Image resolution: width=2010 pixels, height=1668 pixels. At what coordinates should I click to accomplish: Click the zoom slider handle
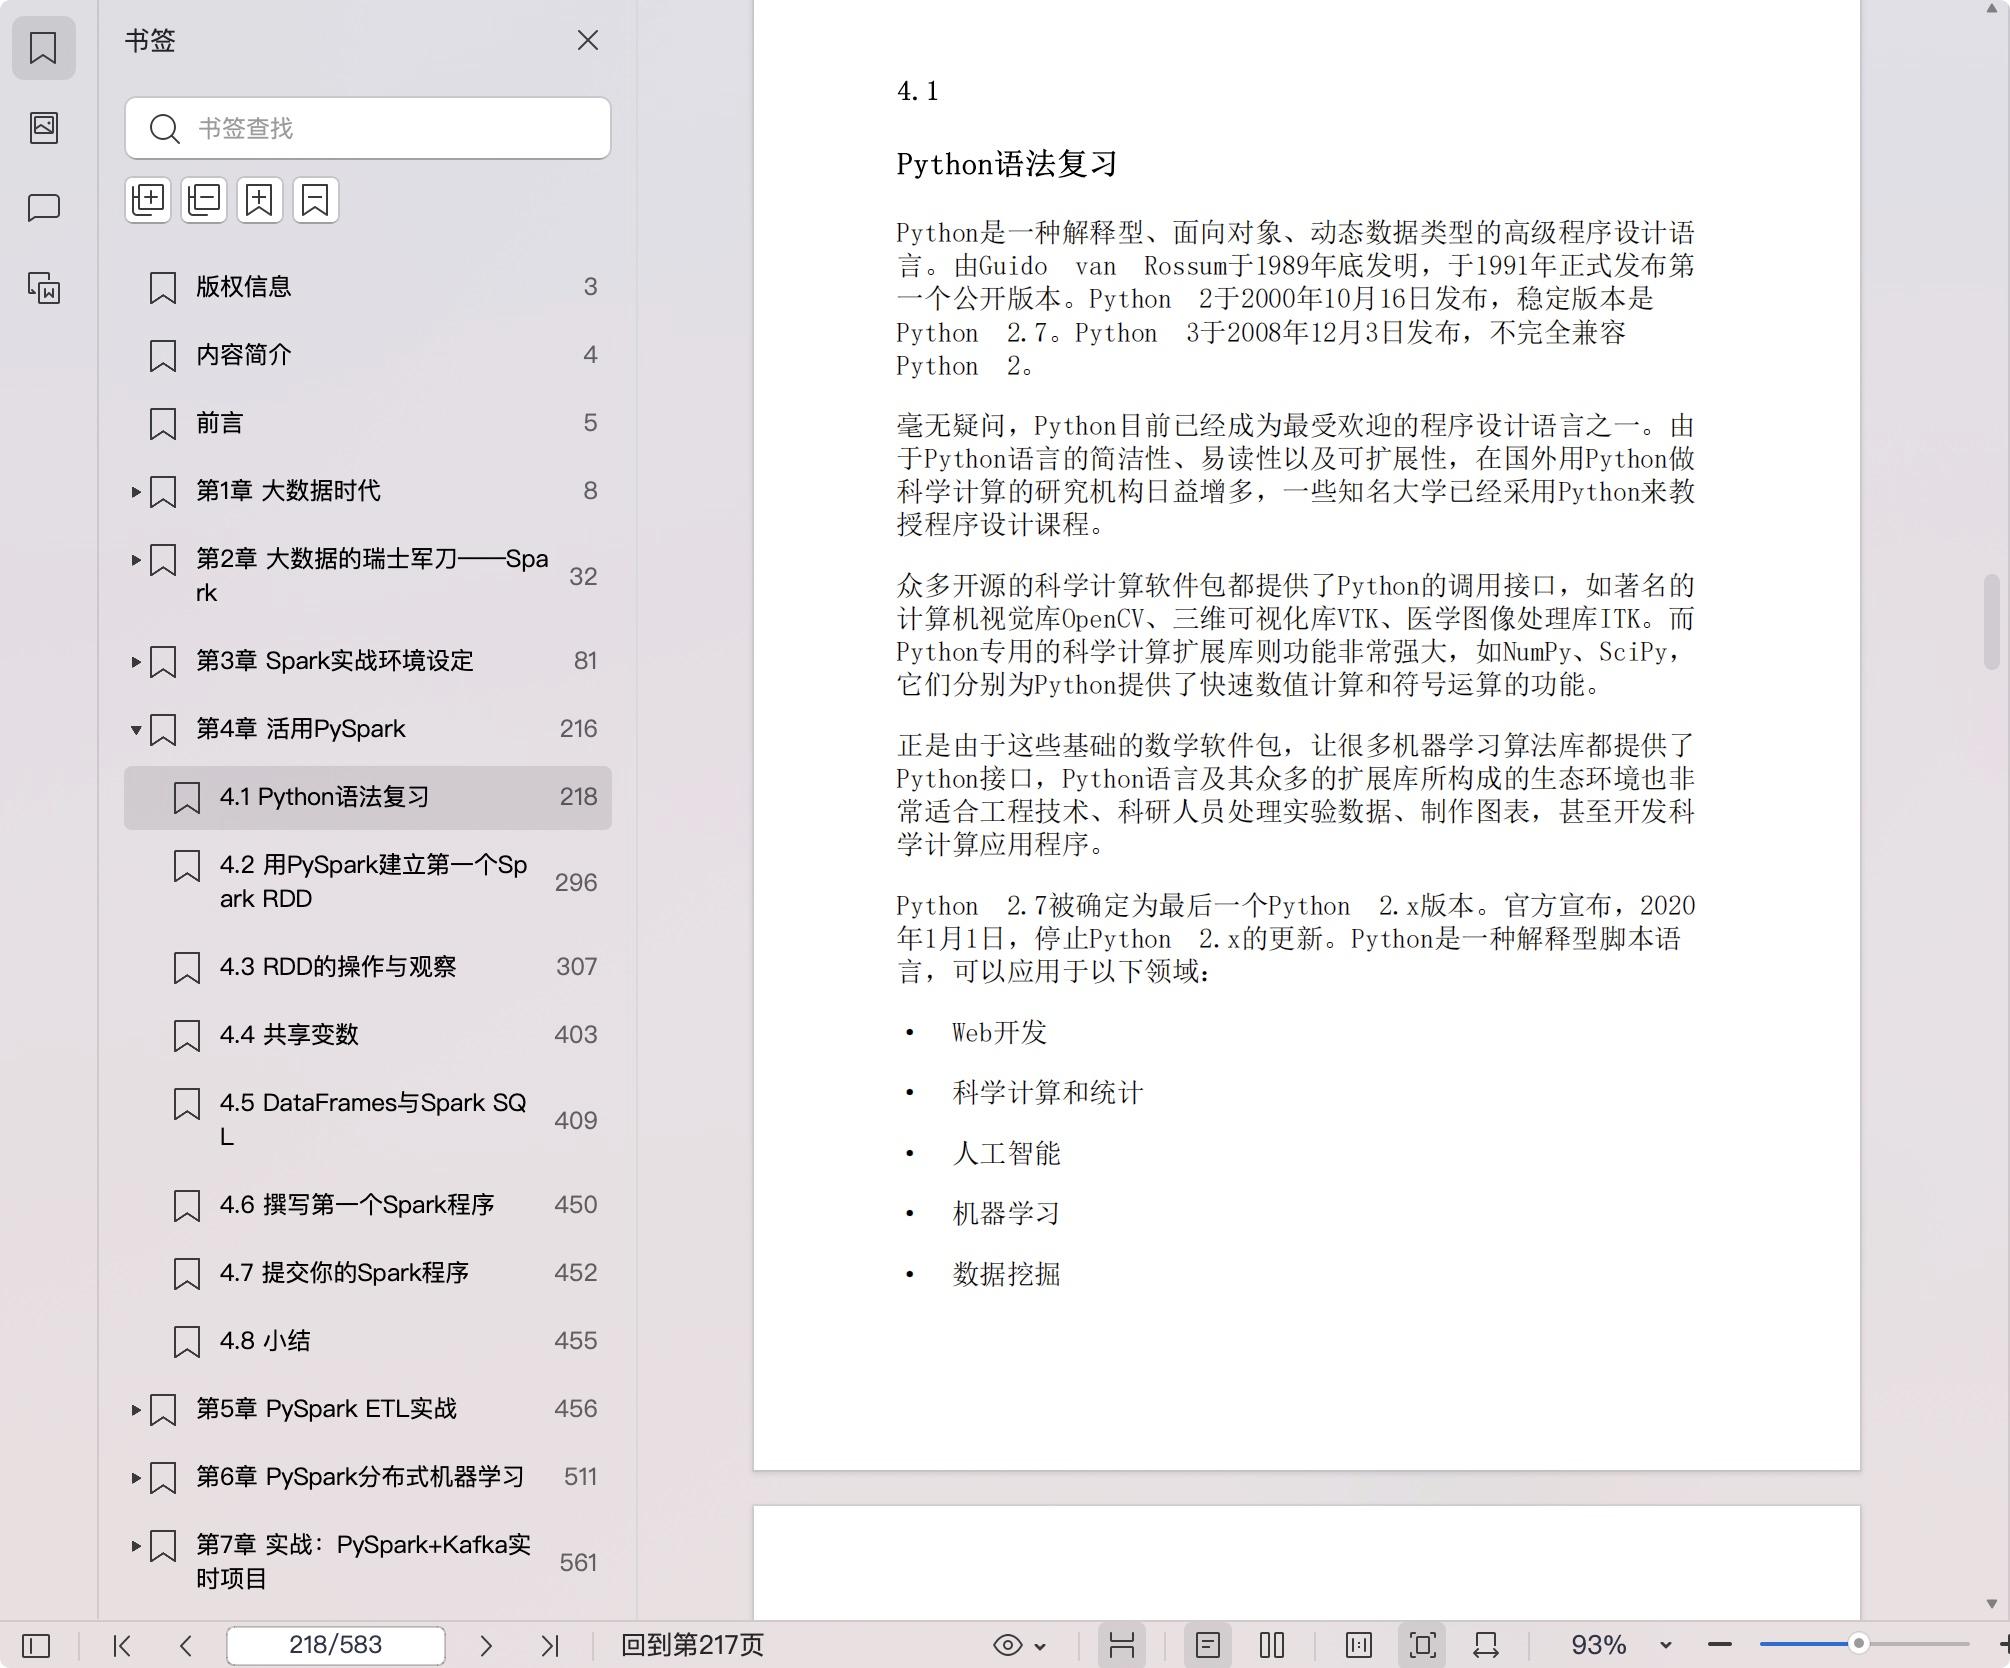[1859, 1644]
